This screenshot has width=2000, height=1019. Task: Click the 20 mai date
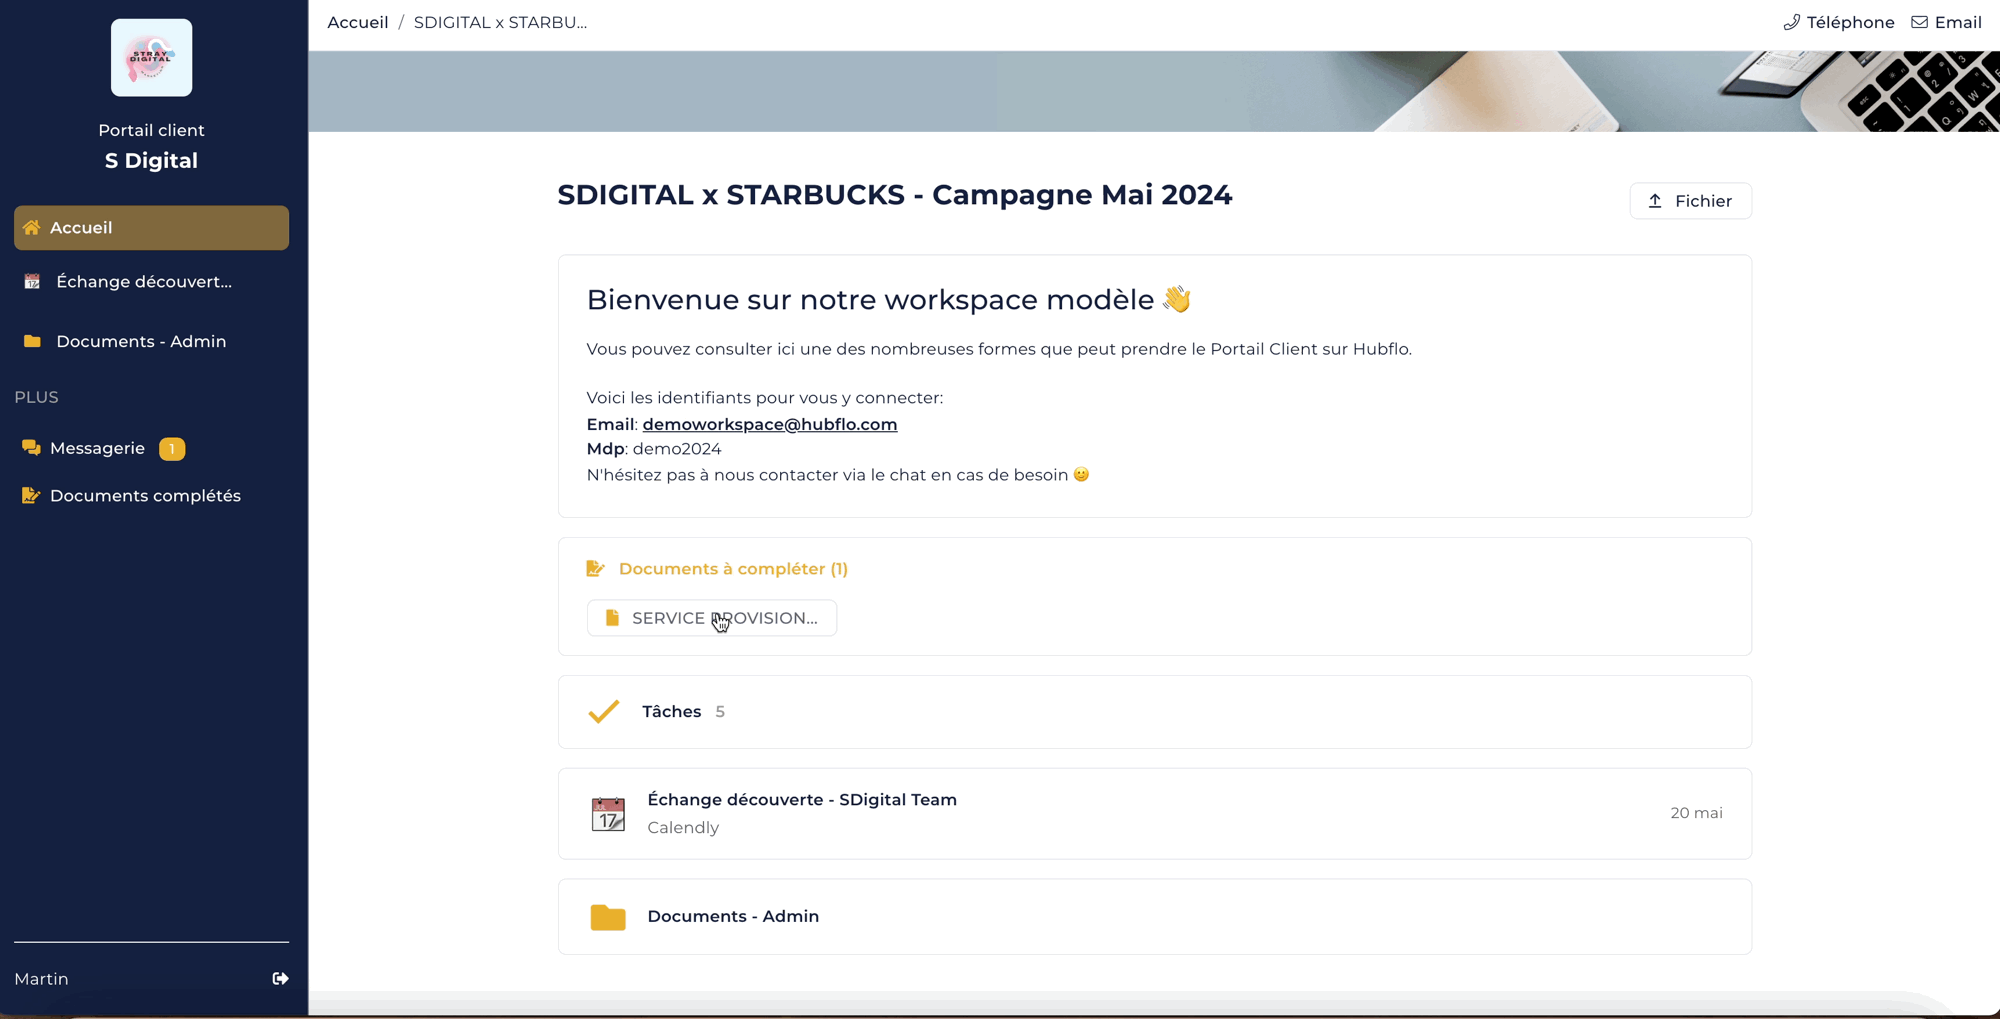pyautogui.click(x=1697, y=813)
